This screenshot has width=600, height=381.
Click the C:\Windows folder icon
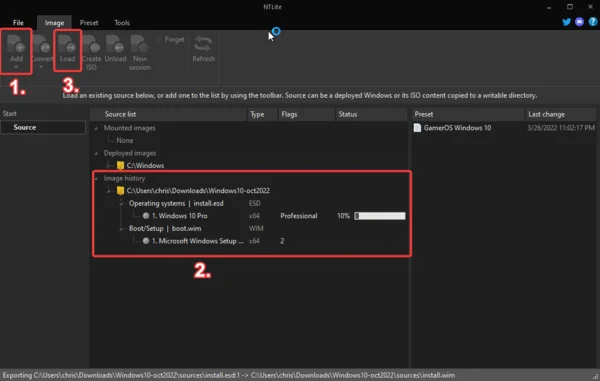coord(121,165)
